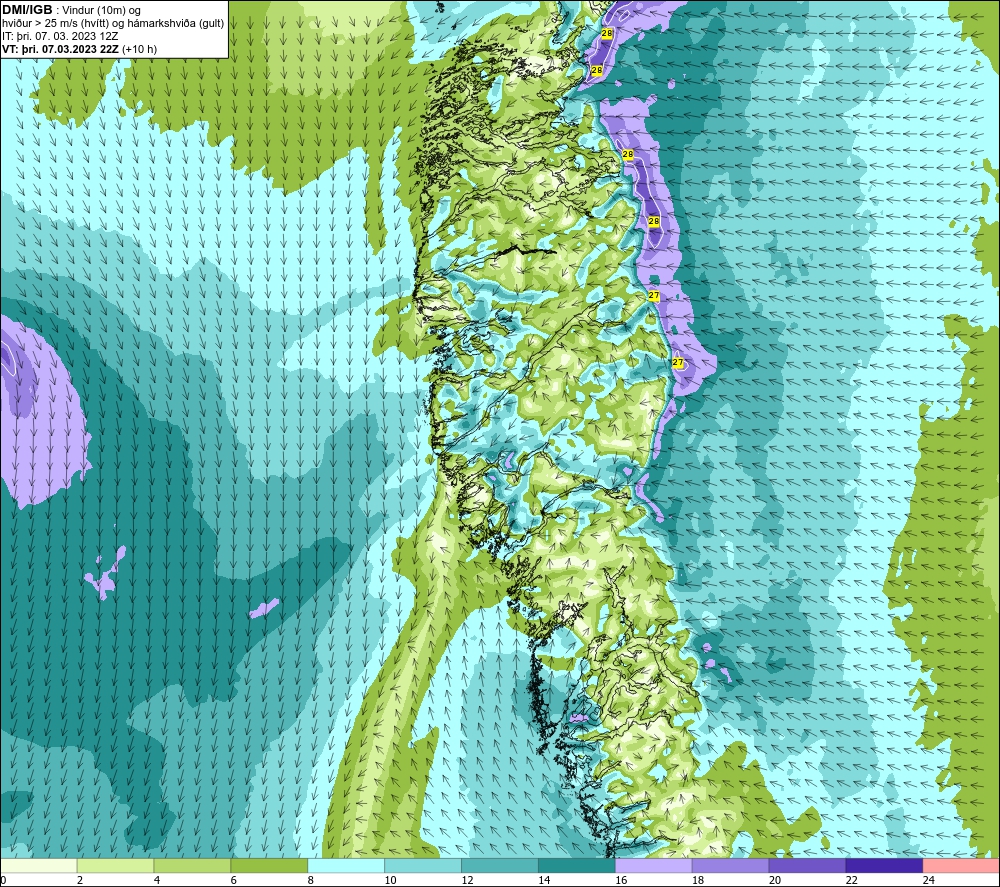The height and width of the screenshot is (887, 1000).
Task: Click the "DMI/IGB" title text
Action: pyautogui.click(x=27, y=10)
